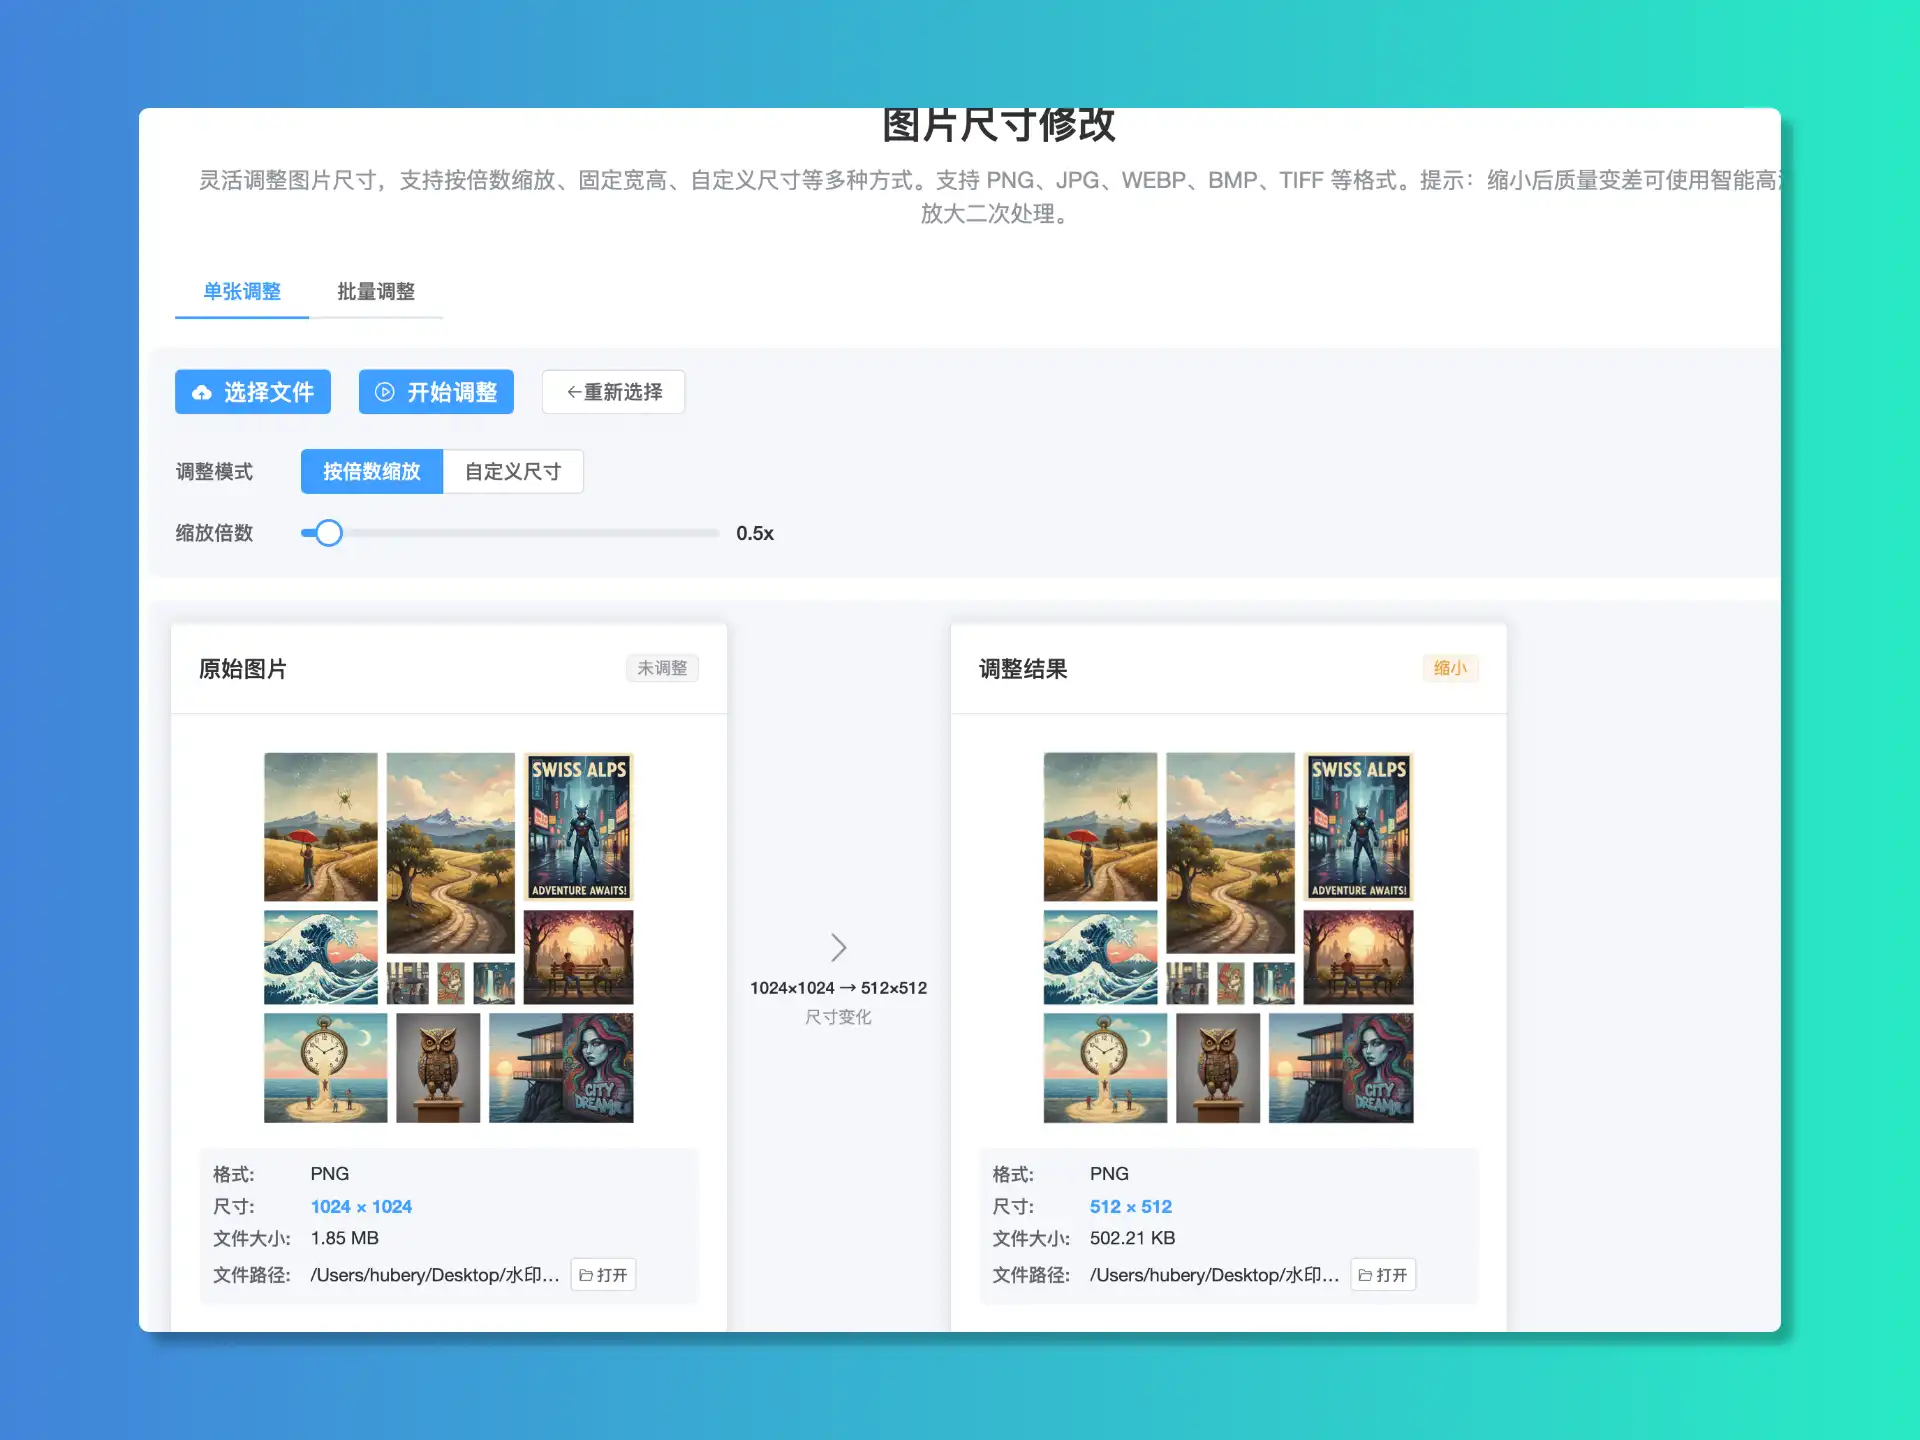Click the play circle icon

point(384,392)
